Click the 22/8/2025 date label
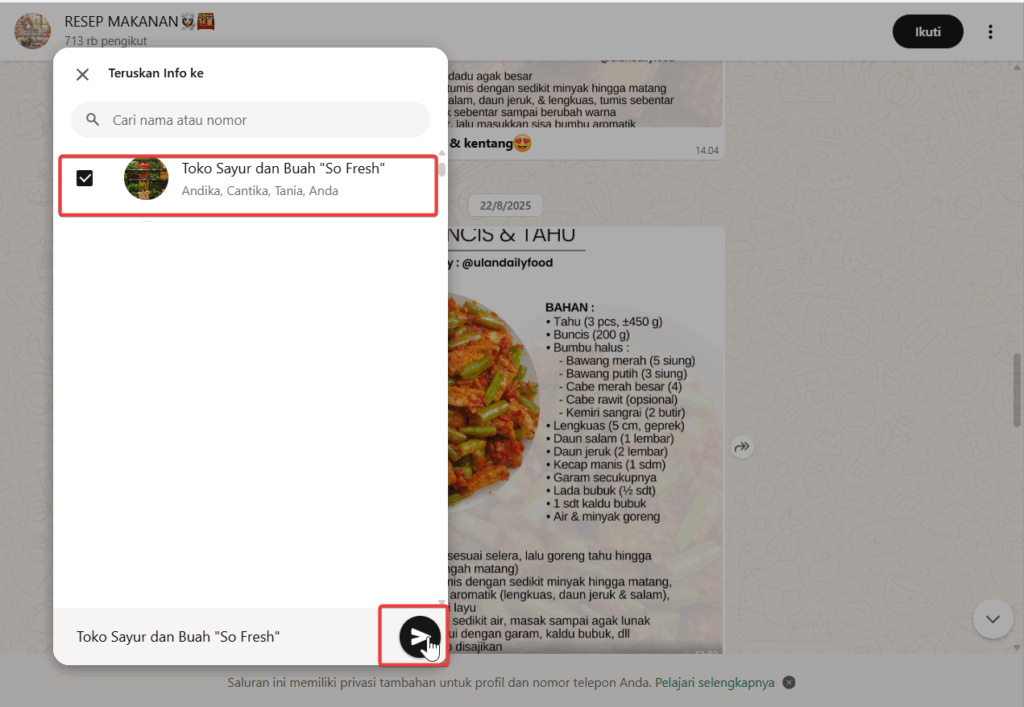The image size is (1024, 707). tap(504, 206)
